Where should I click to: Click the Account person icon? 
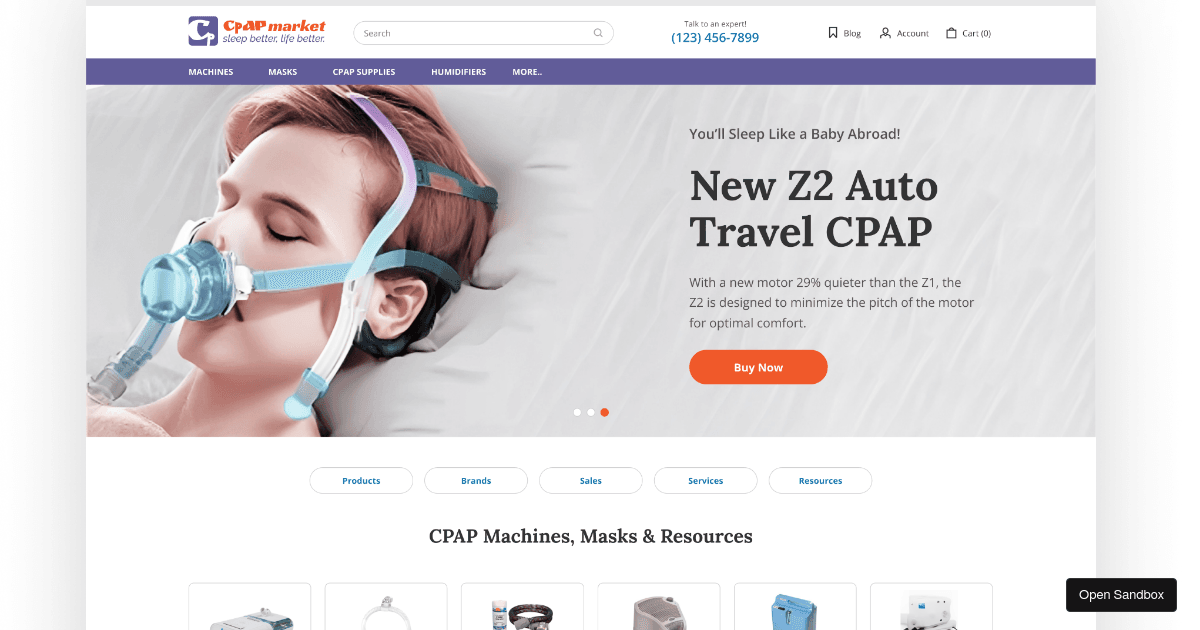pyautogui.click(x=885, y=33)
